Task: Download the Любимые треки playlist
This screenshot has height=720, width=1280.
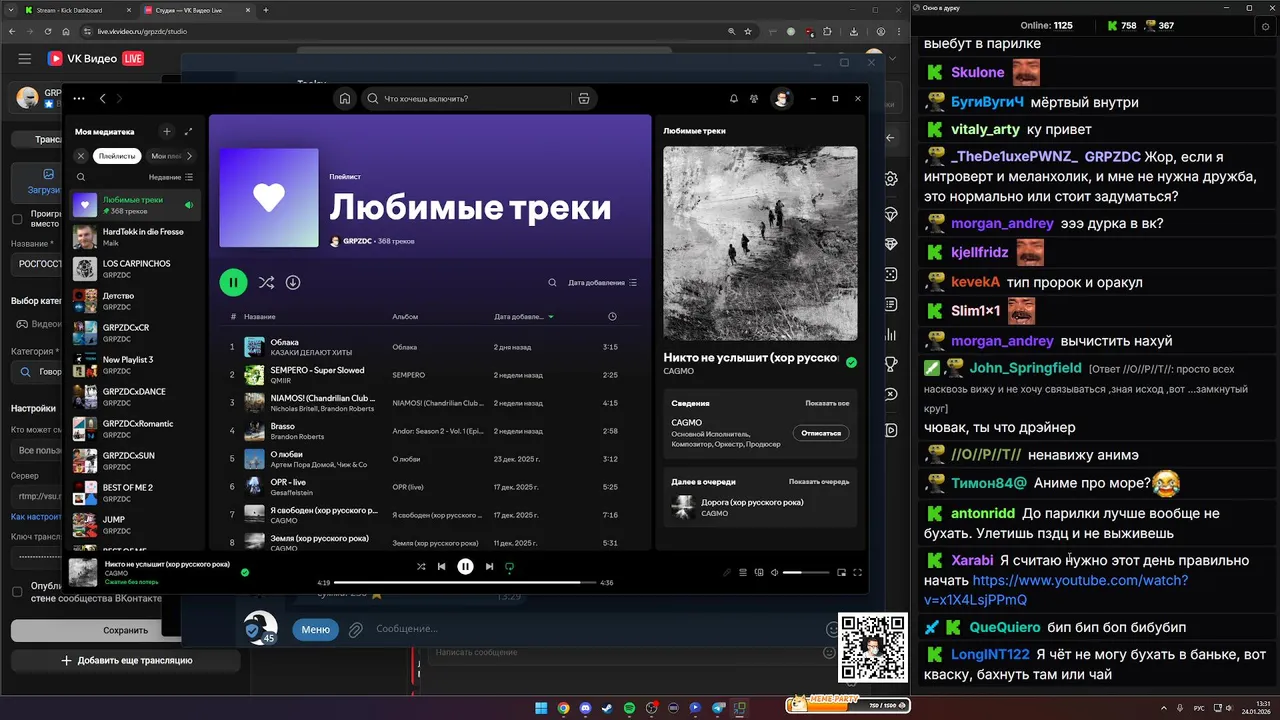Action: pos(293,283)
